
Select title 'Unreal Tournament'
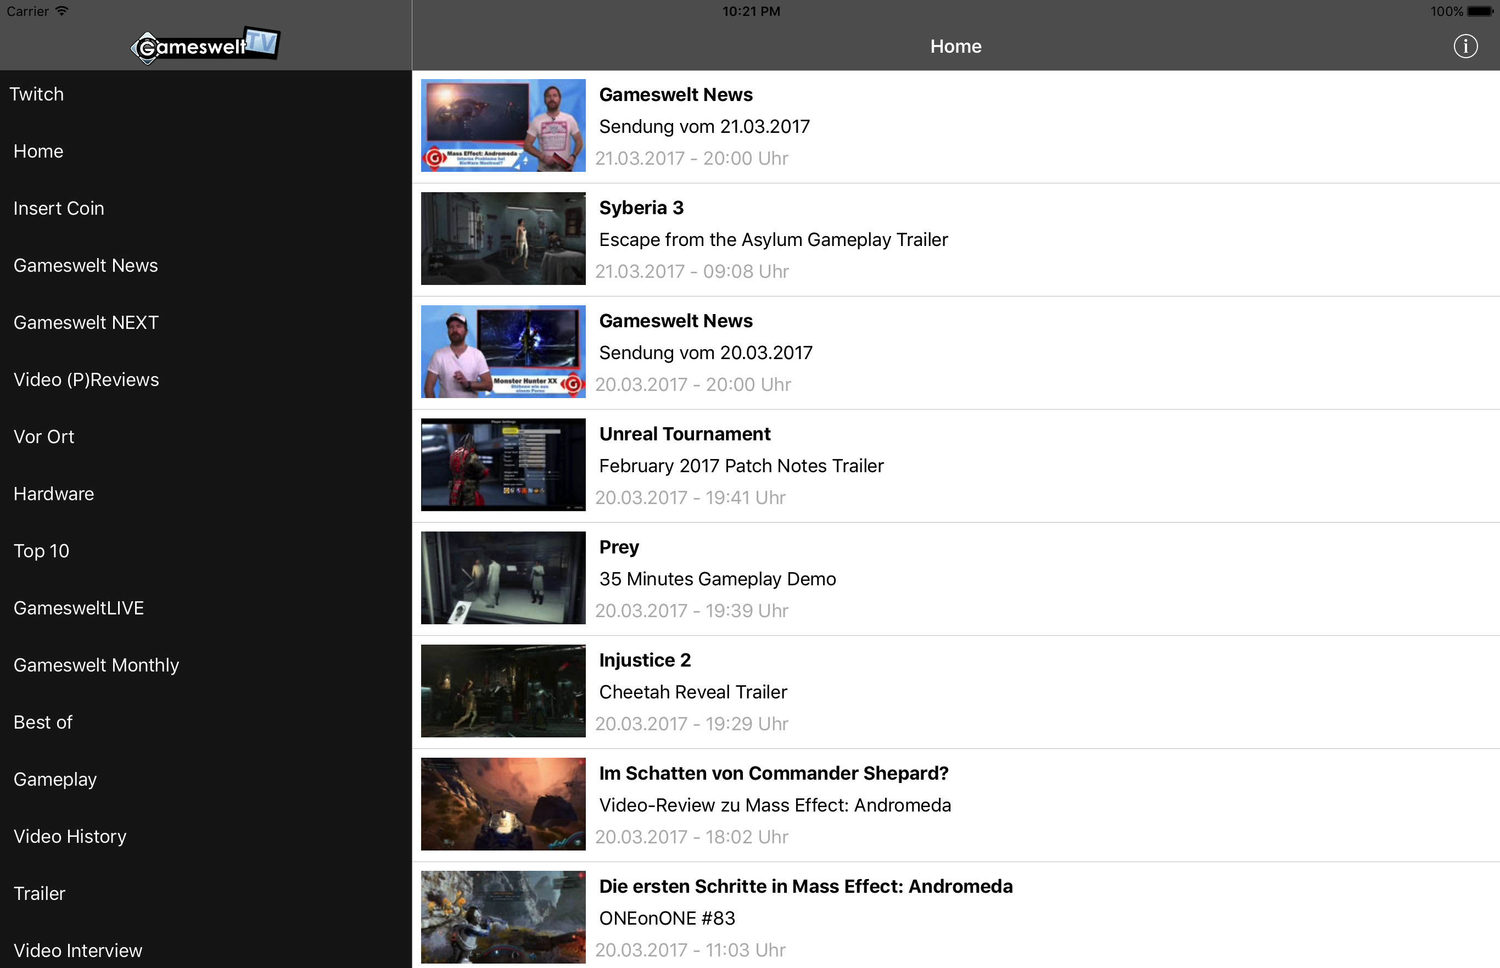tap(685, 434)
